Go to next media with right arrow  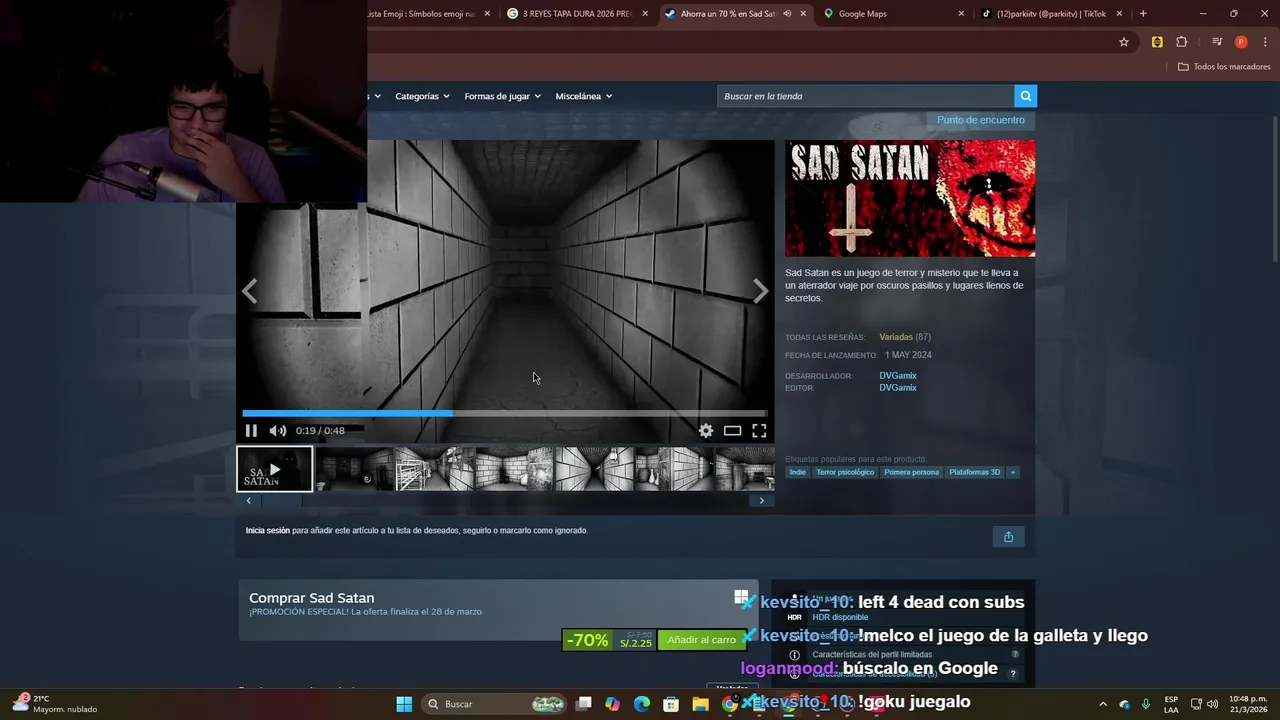point(761,291)
